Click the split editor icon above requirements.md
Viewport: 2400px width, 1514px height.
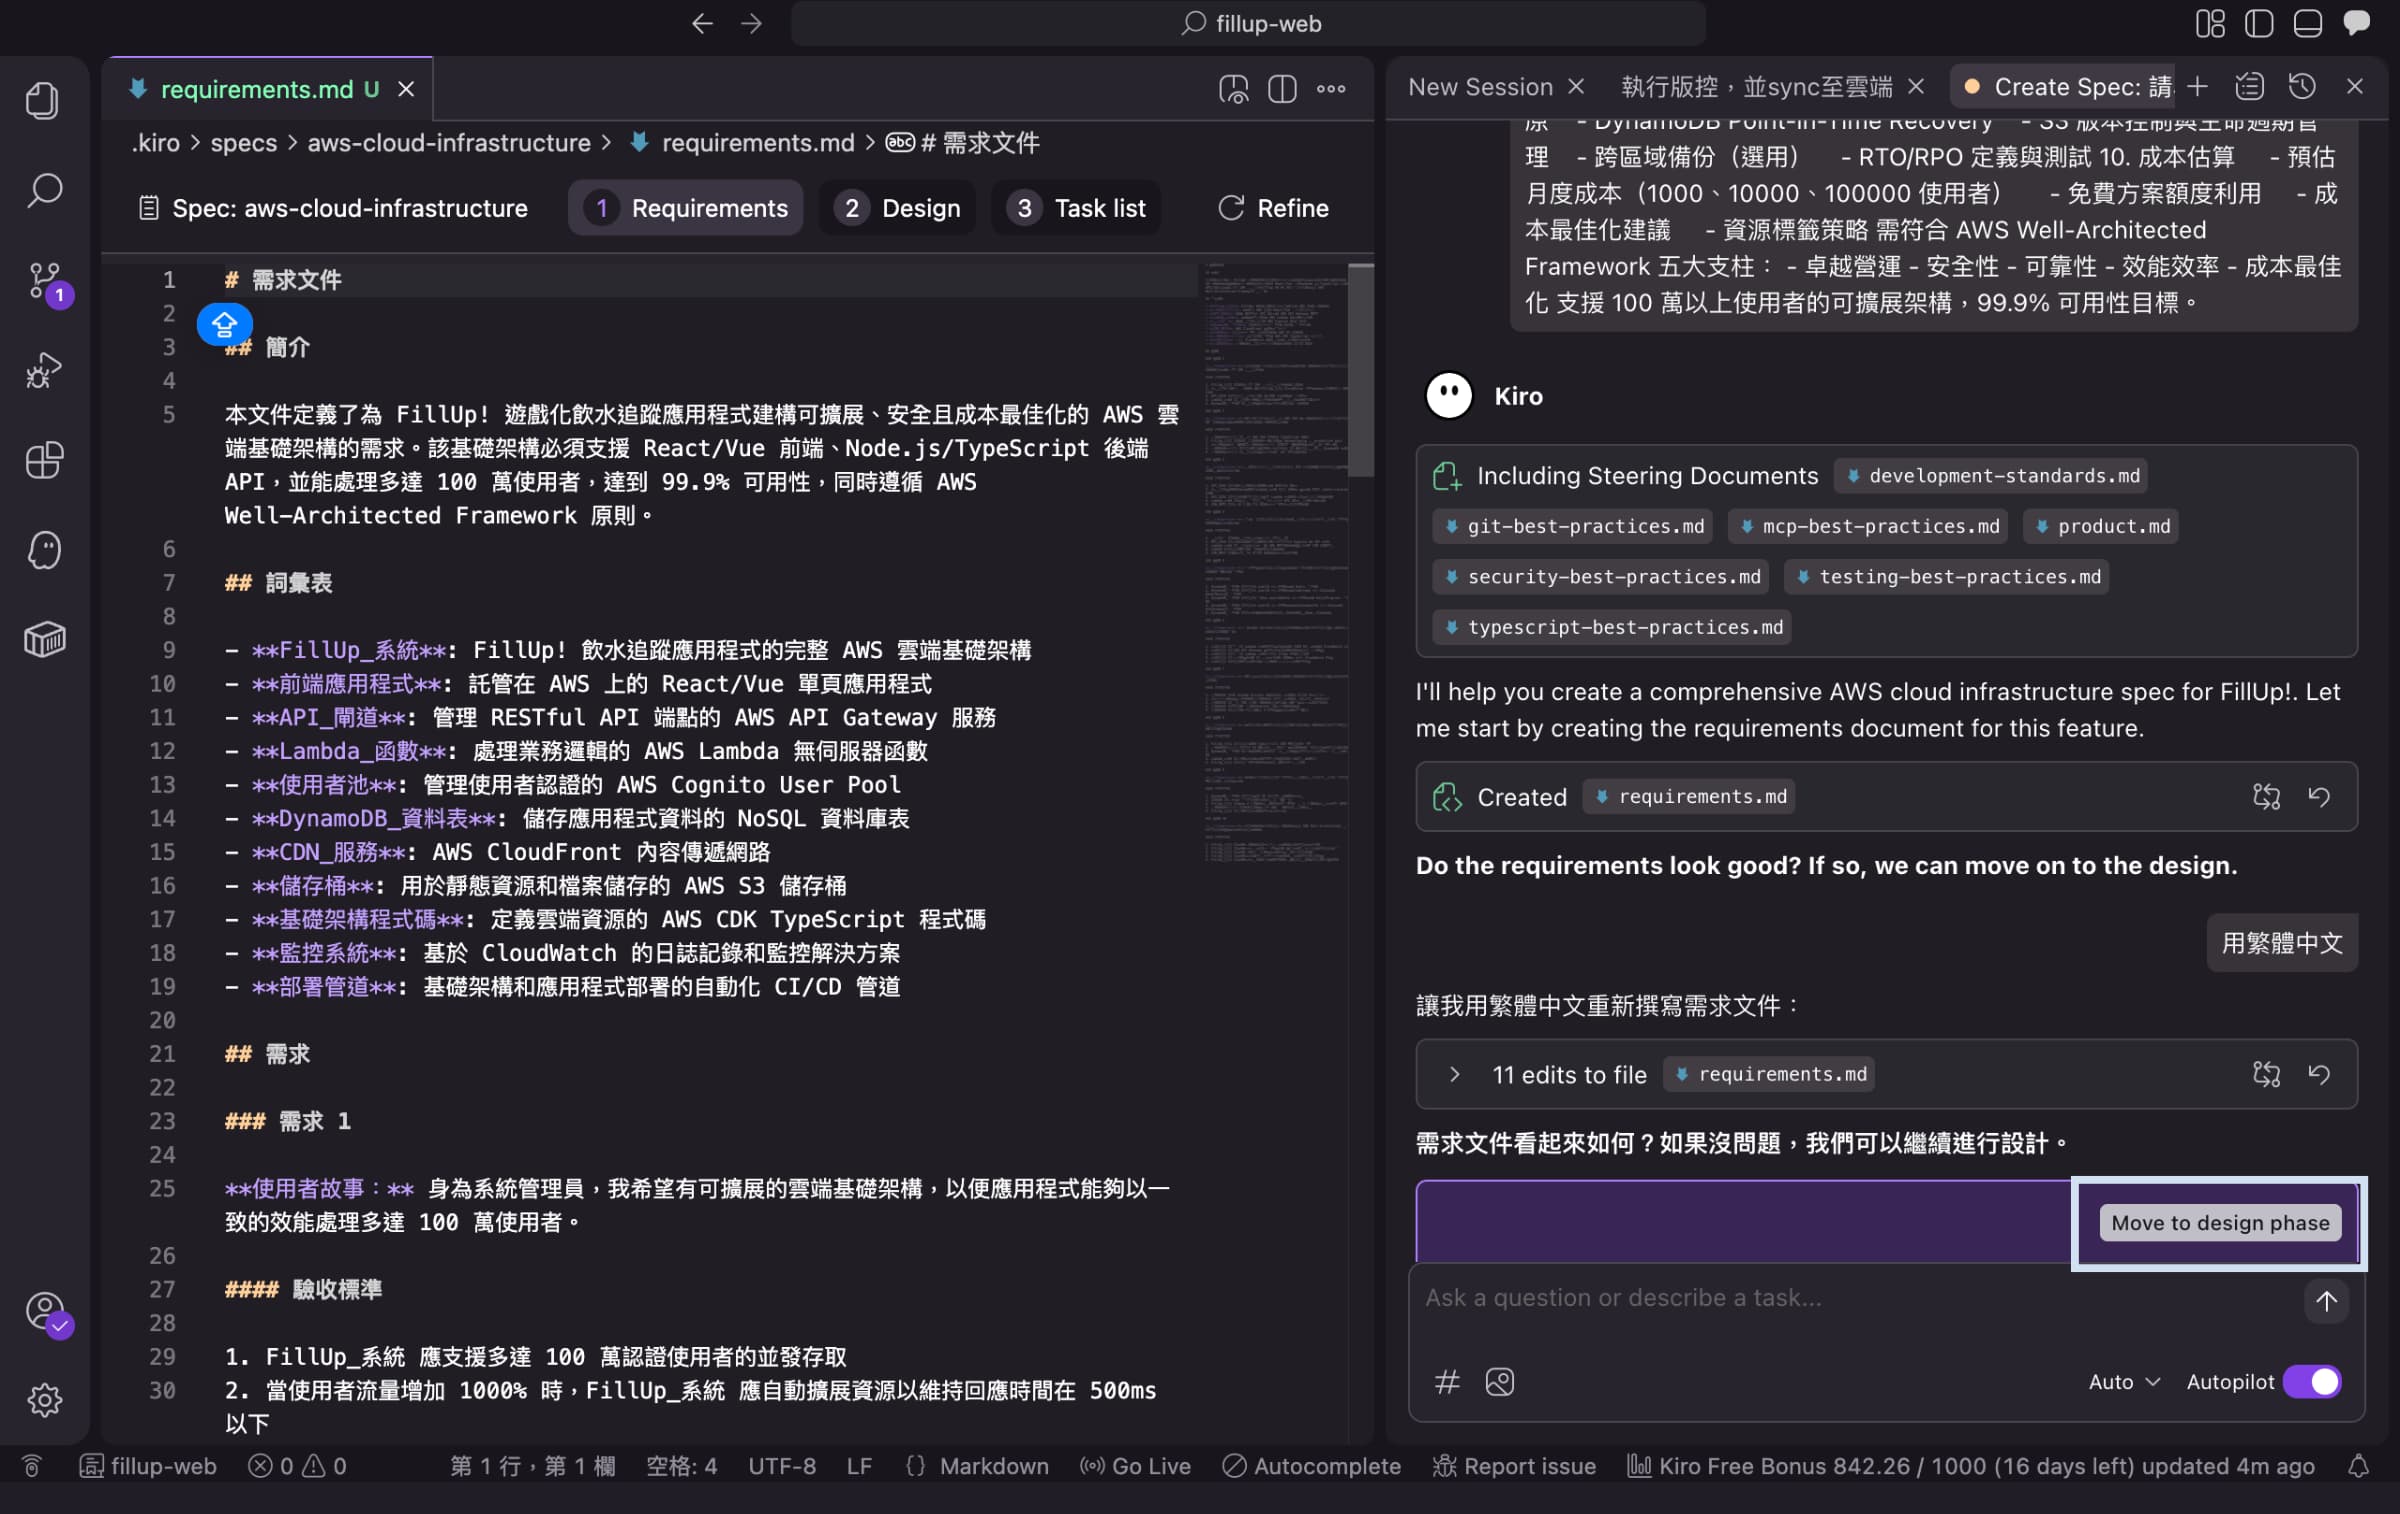point(1282,88)
